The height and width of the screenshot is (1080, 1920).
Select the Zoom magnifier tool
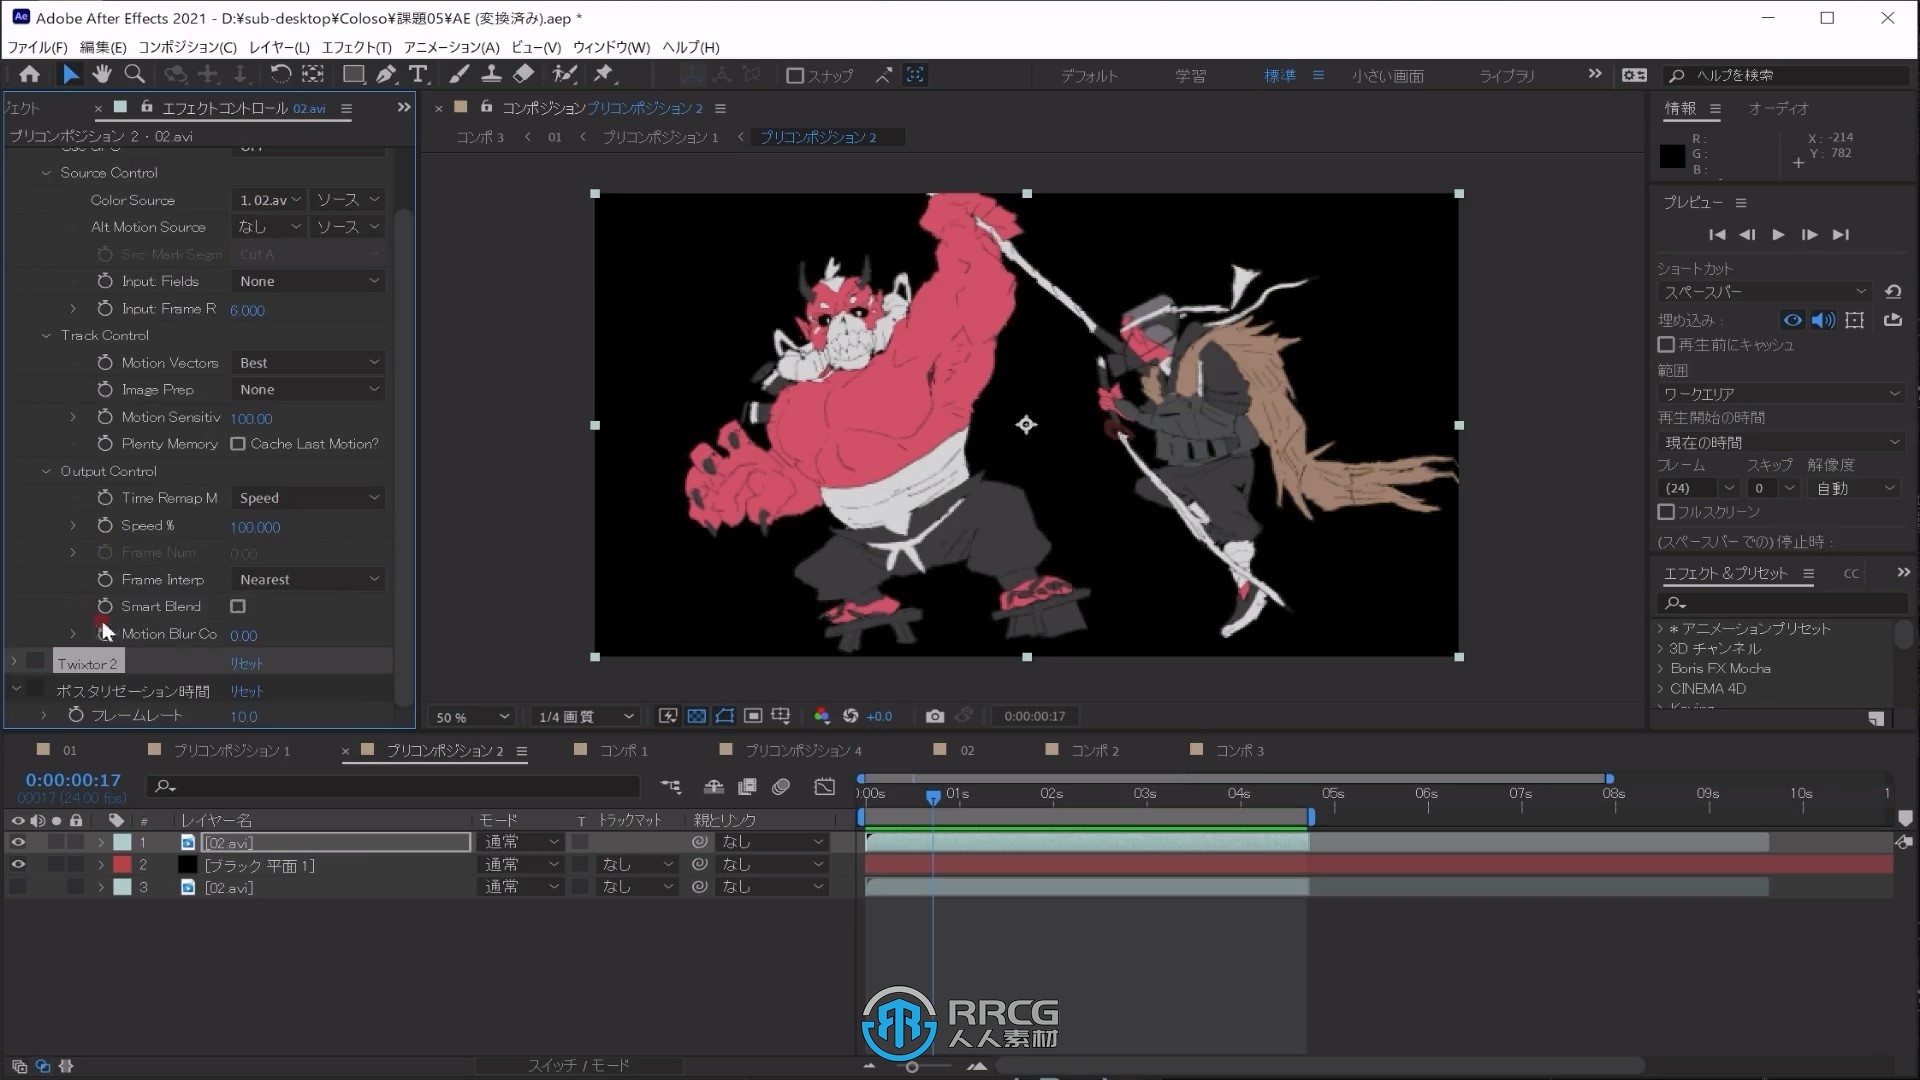click(x=134, y=74)
